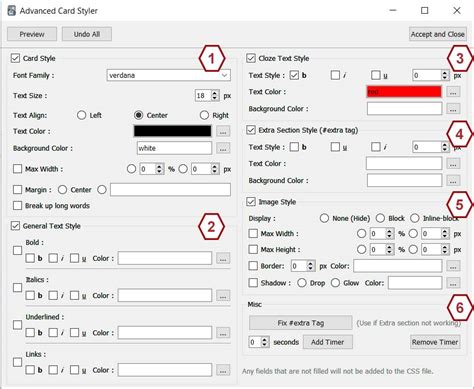The height and width of the screenshot is (389, 474).
Task: Select Margin Center radio option
Action: 62,190
